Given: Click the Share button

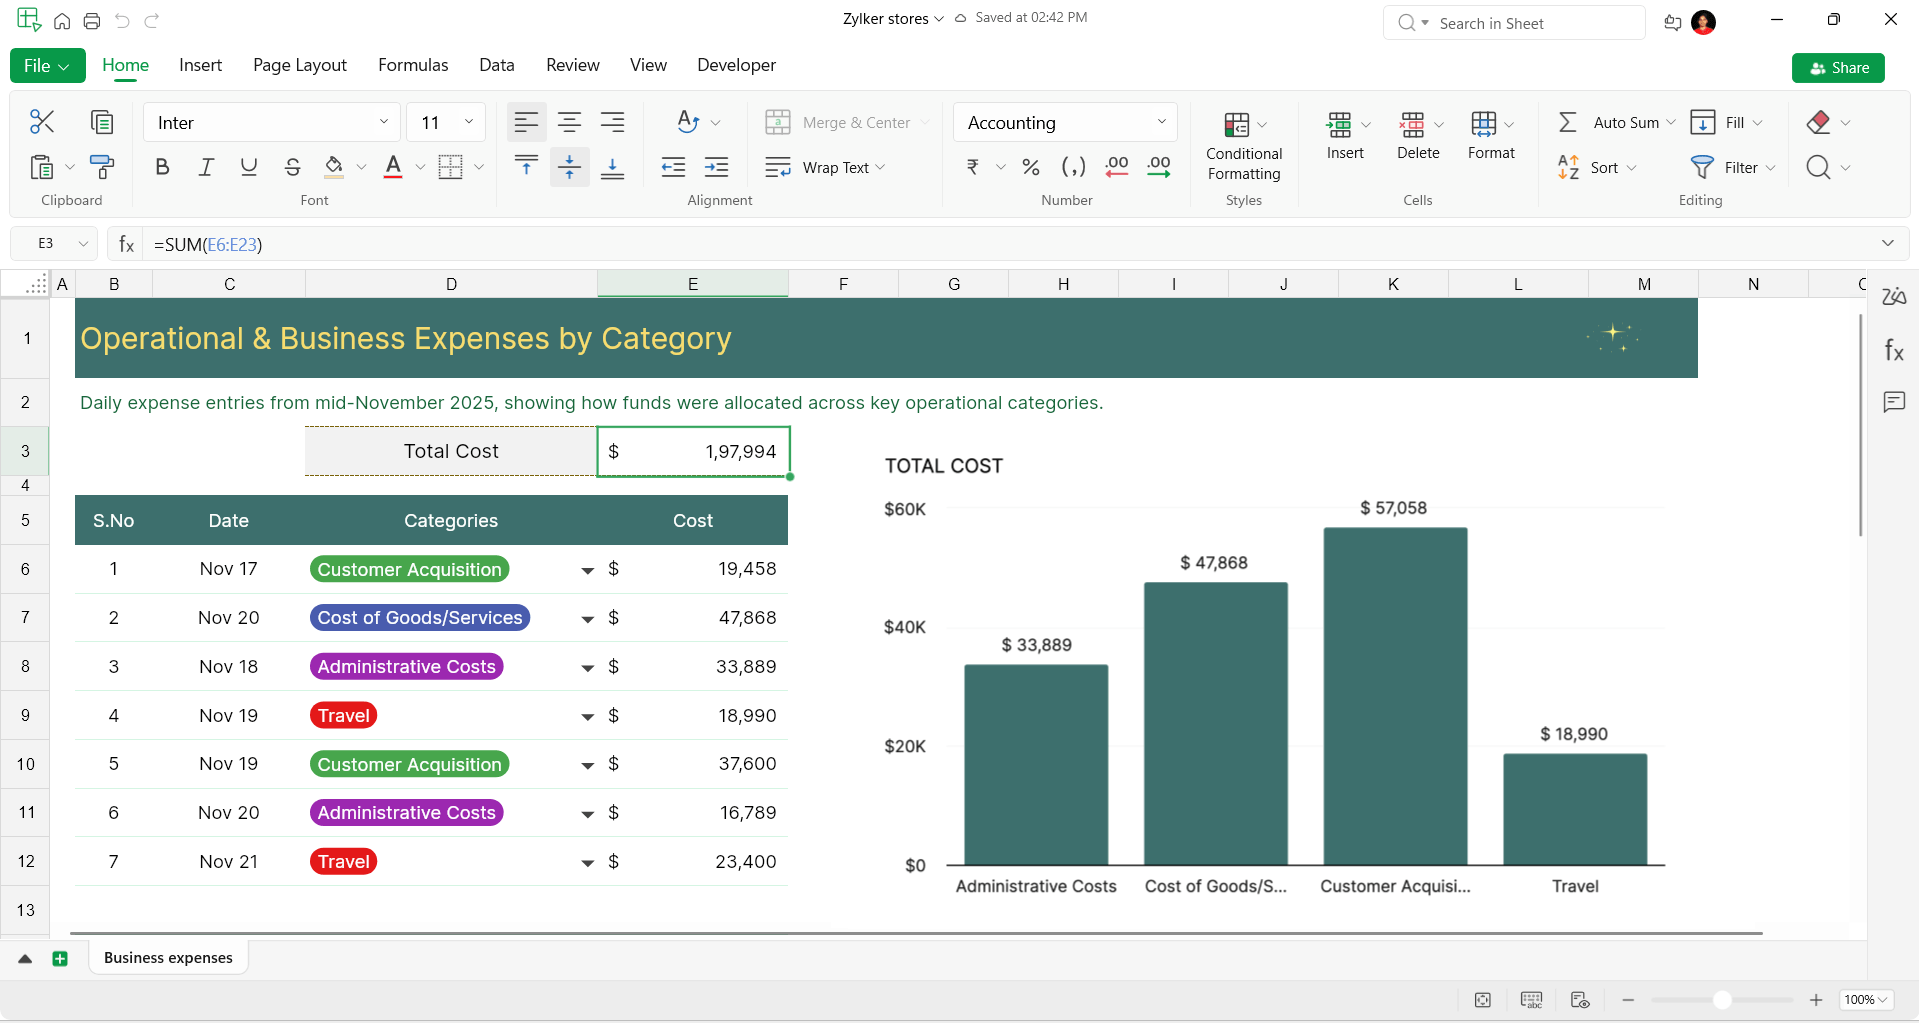Looking at the screenshot, I should [x=1839, y=67].
